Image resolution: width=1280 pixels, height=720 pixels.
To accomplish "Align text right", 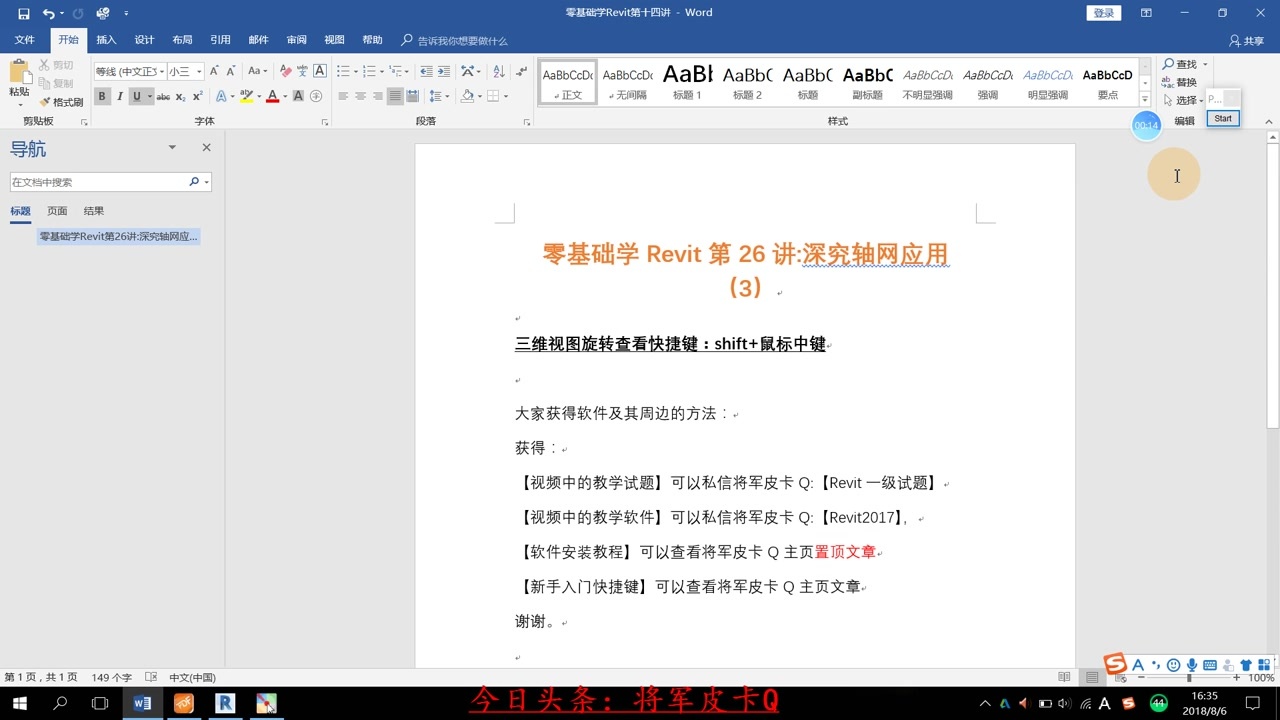I will coord(377,96).
